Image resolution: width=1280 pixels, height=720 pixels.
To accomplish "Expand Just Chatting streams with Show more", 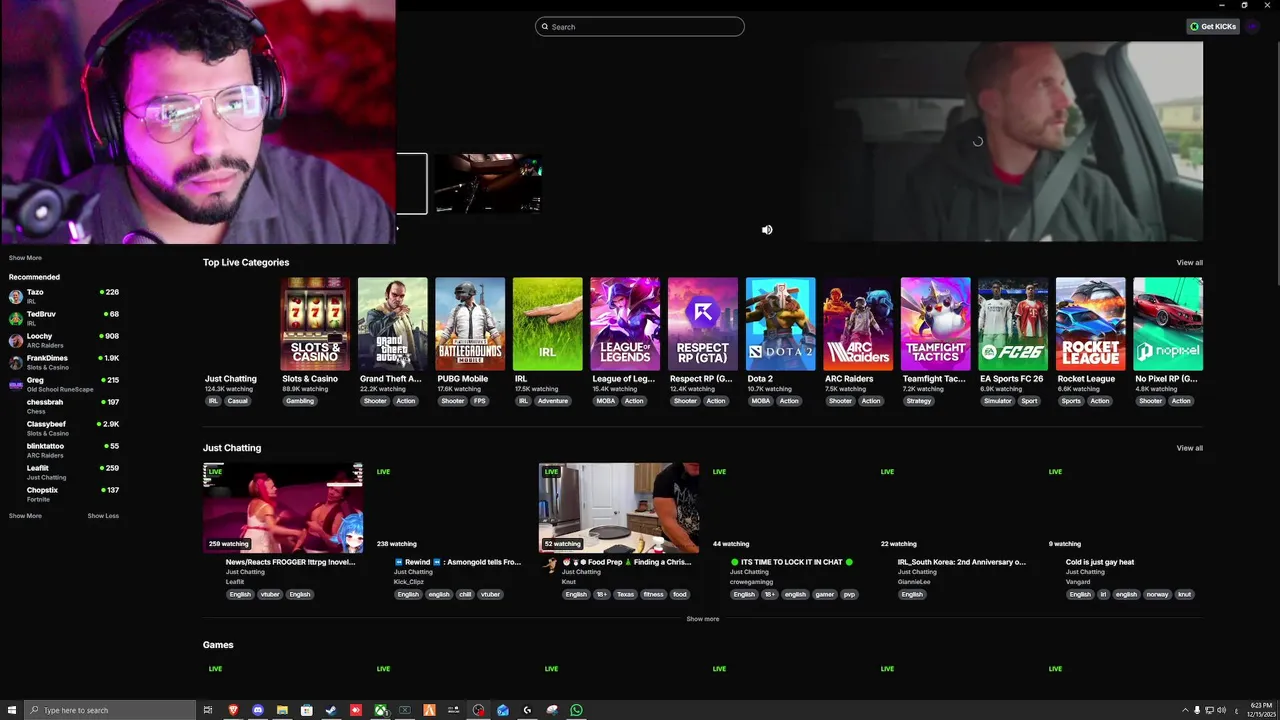I will pyautogui.click(x=703, y=619).
